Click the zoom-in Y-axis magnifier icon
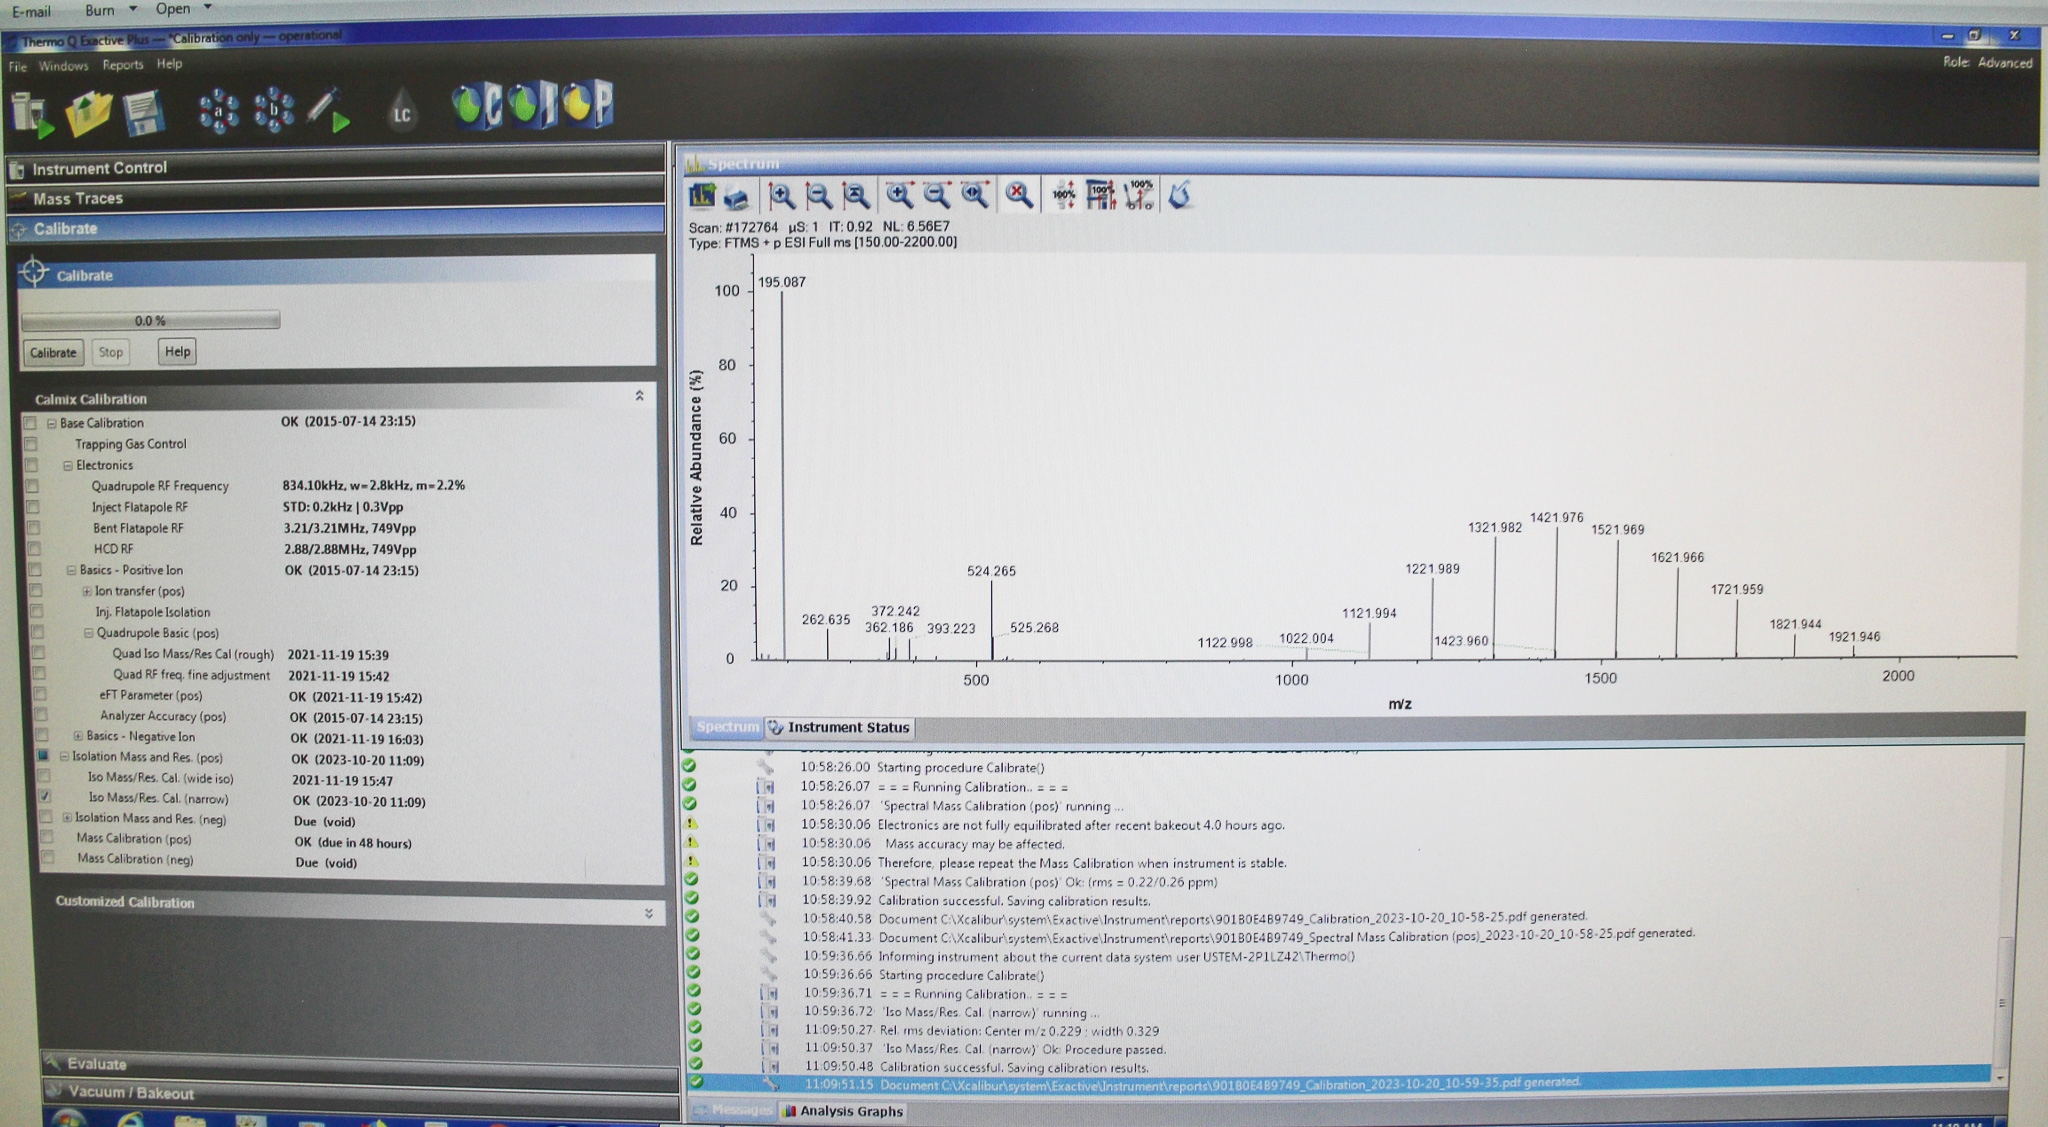This screenshot has width=2048, height=1127. coord(780,196)
